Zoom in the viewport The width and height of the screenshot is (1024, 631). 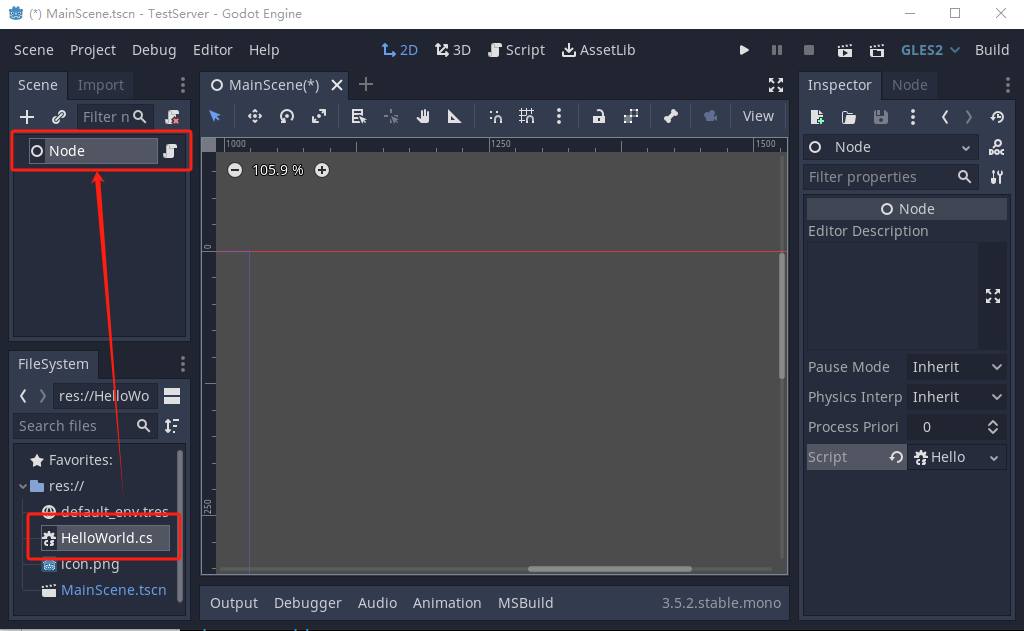[x=322, y=170]
